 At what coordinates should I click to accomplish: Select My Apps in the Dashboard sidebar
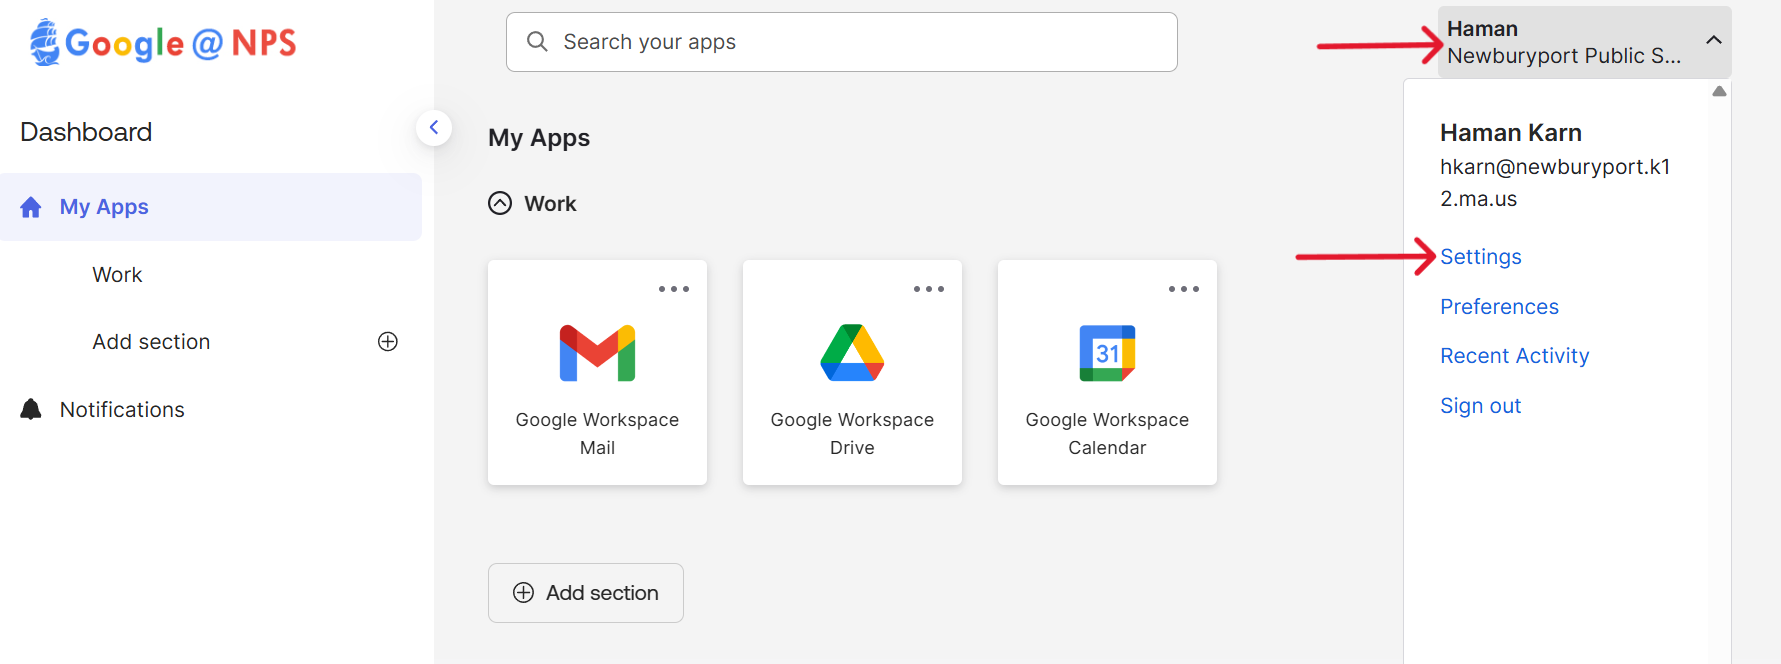104,207
